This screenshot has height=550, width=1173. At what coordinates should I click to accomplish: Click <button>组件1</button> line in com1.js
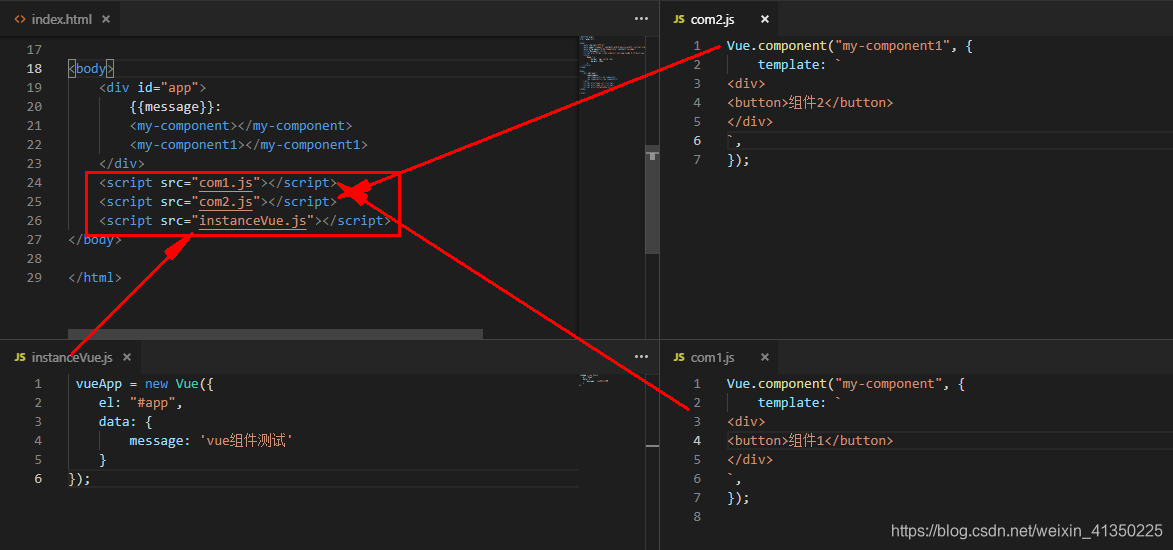pyautogui.click(x=810, y=441)
